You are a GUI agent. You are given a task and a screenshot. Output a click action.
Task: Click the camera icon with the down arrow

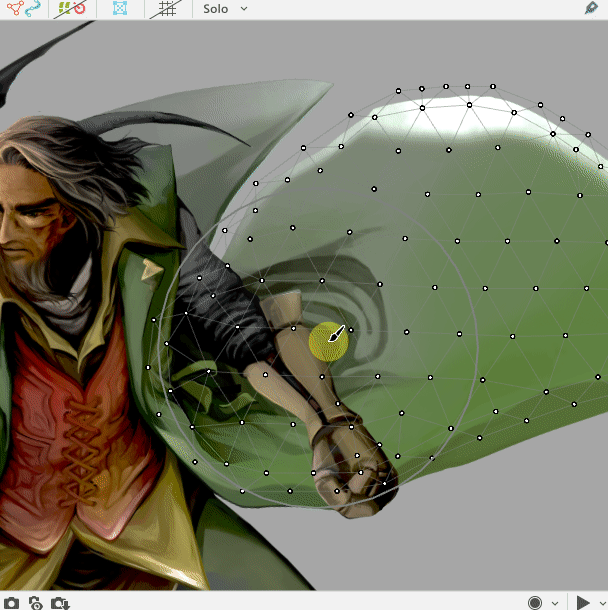[60, 603]
